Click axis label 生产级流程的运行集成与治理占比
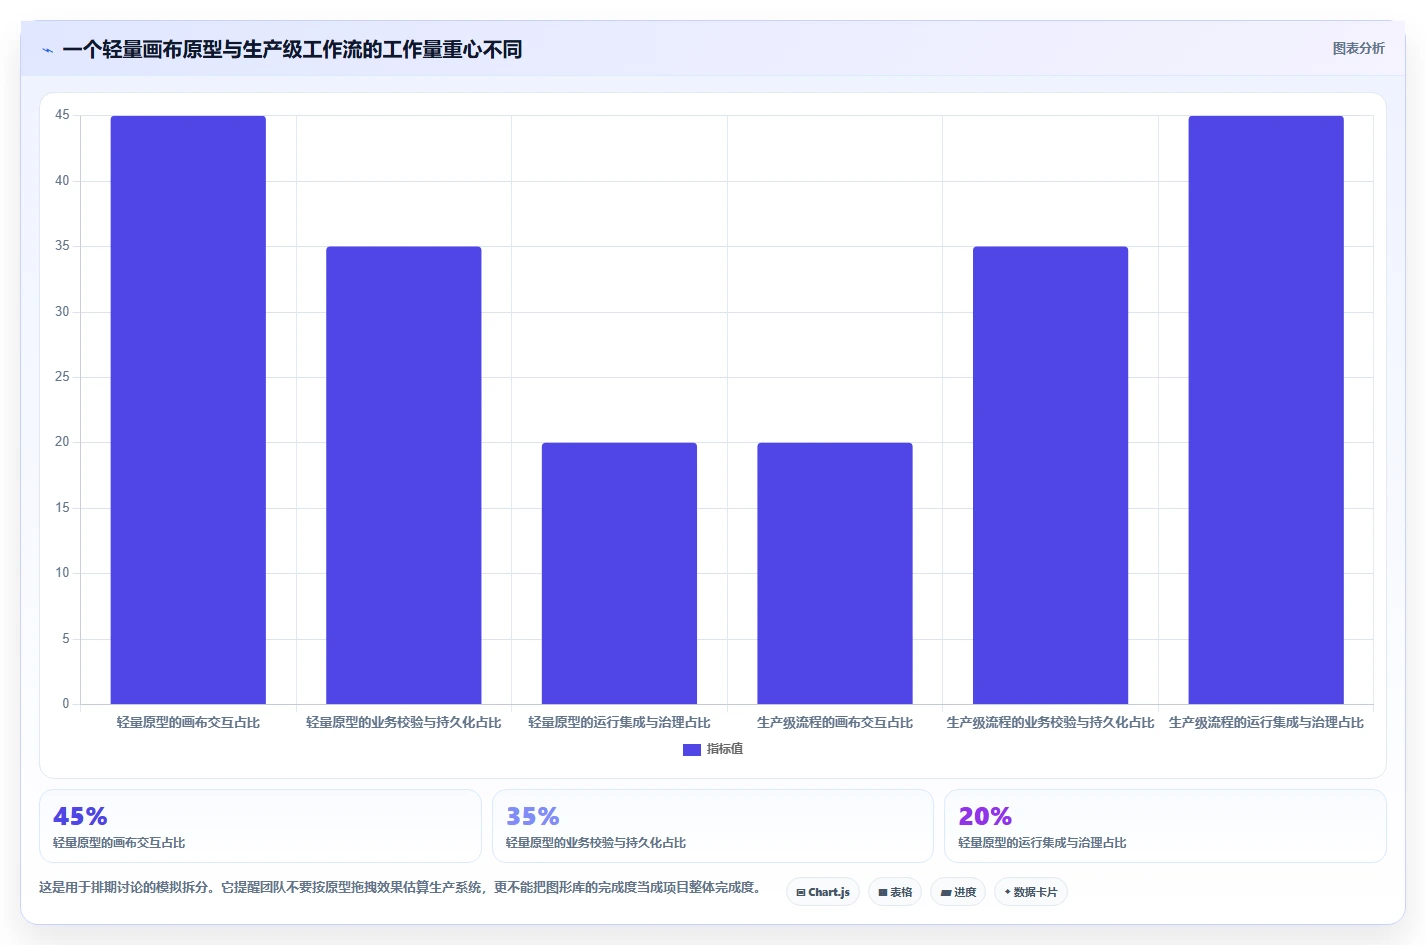The width and height of the screenshot is (1426, 945). pos(1266,722)
